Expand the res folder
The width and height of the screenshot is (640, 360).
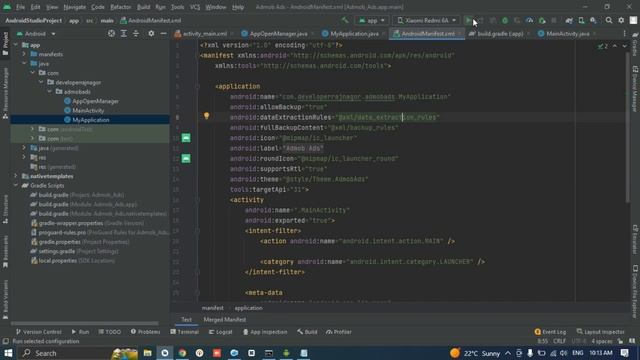click(x=24, y=157)
